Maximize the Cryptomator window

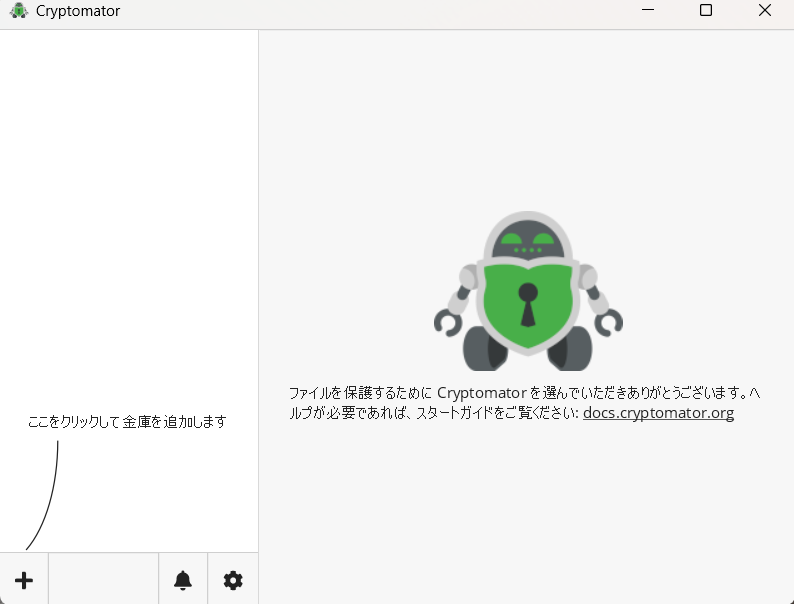[x=706, y=10]
